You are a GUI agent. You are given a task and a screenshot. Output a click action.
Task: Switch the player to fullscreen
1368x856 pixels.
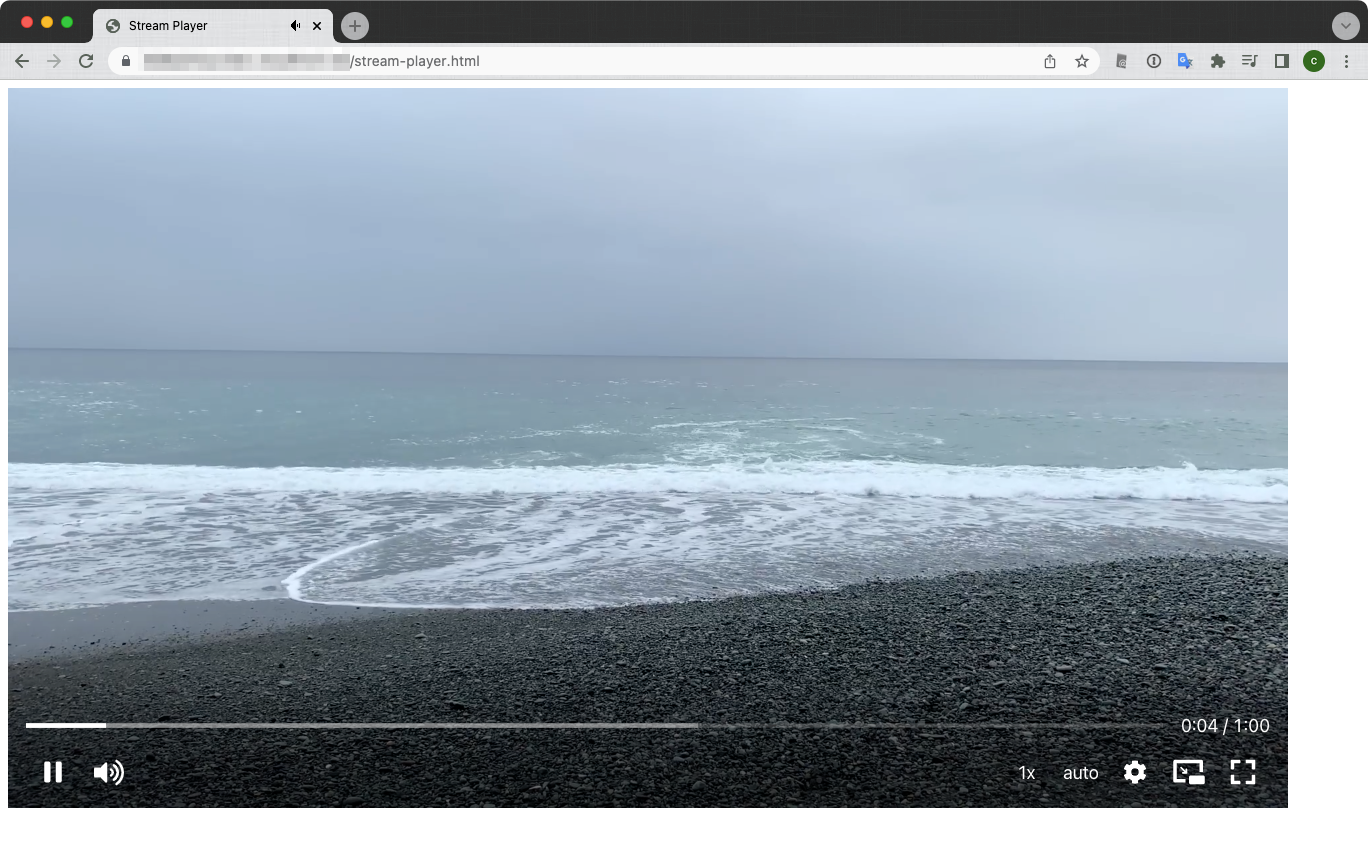(x=1243, y=772)
